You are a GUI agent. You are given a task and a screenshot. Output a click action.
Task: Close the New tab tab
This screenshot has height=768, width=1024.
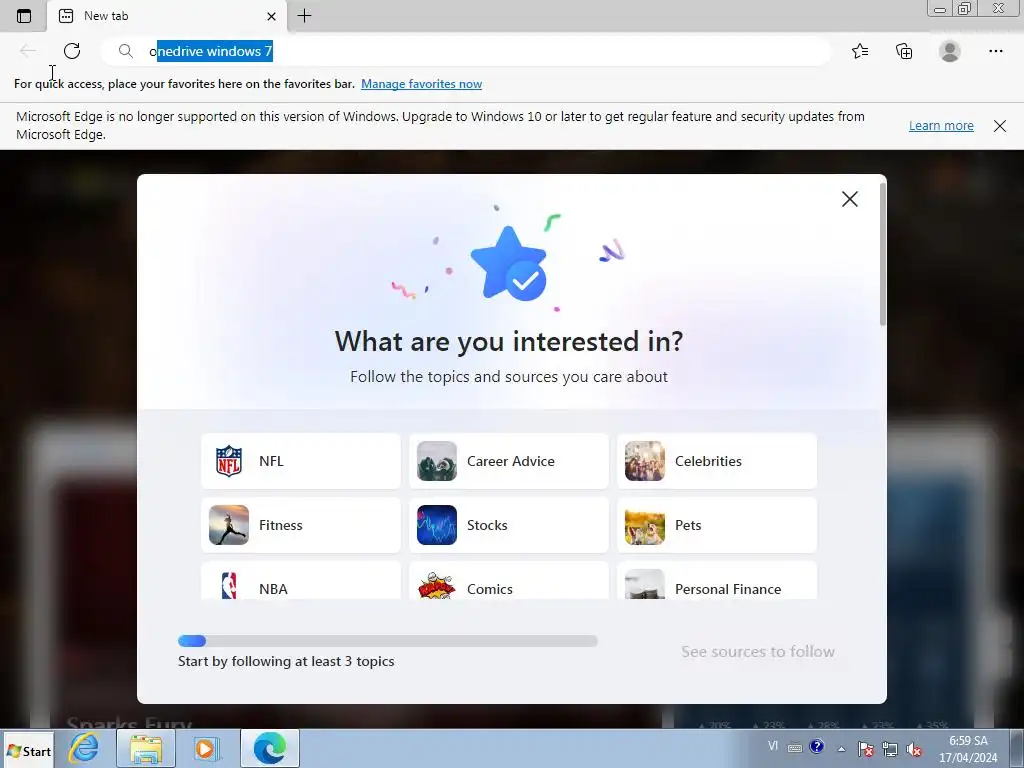(271, 16)
